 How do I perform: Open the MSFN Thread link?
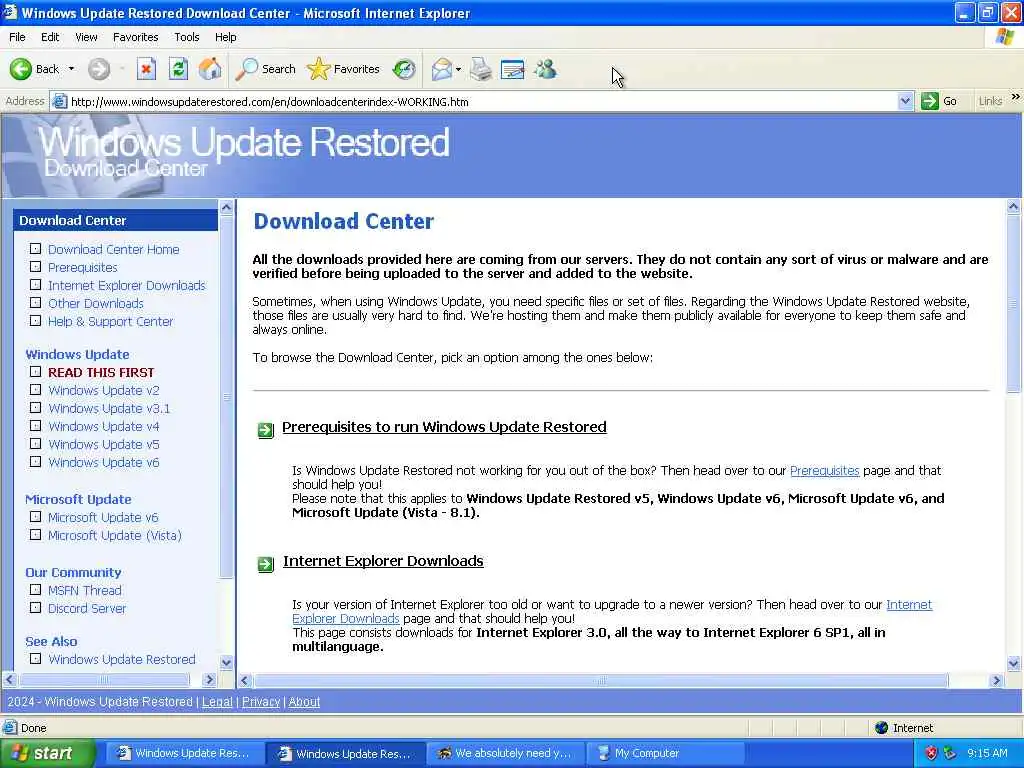click(85, 590)
